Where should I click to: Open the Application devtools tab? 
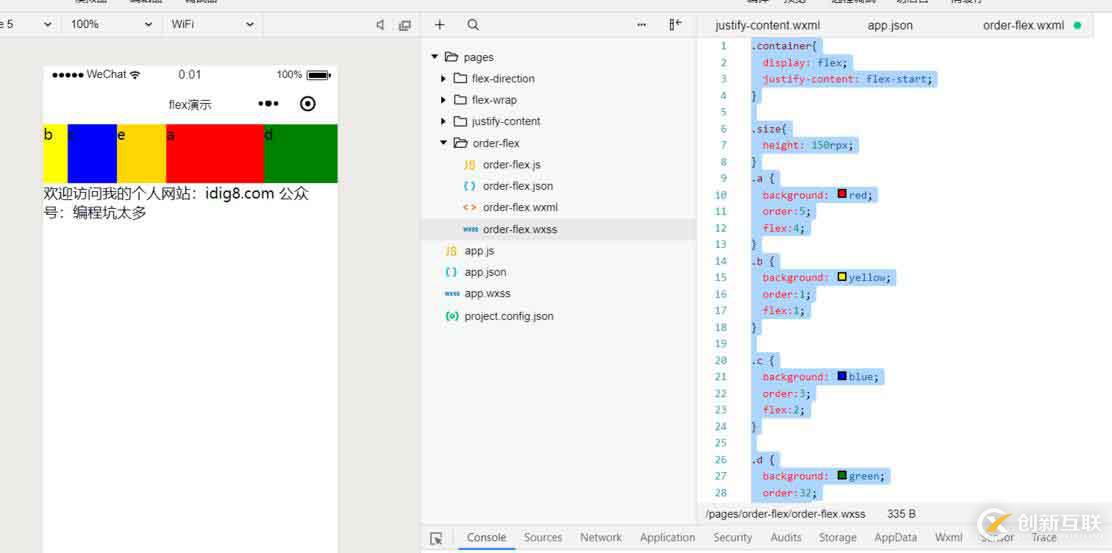coord(667,537)
